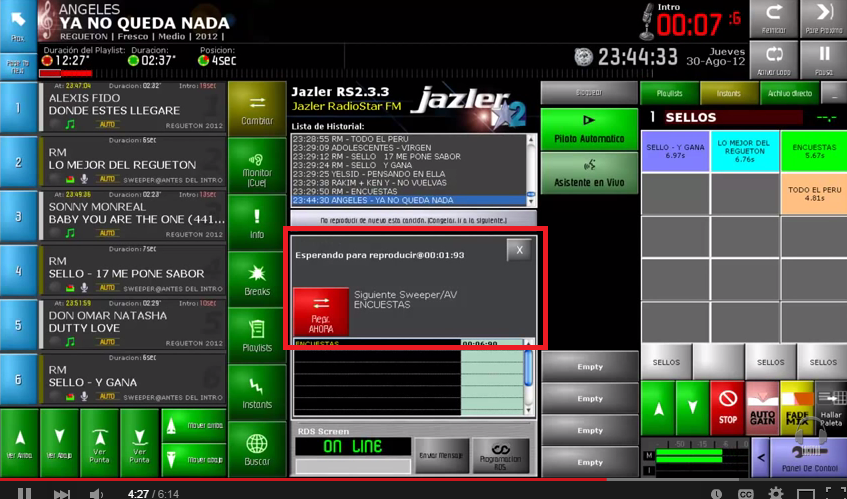Click the palette down arrow green button

tap(693, 408)
